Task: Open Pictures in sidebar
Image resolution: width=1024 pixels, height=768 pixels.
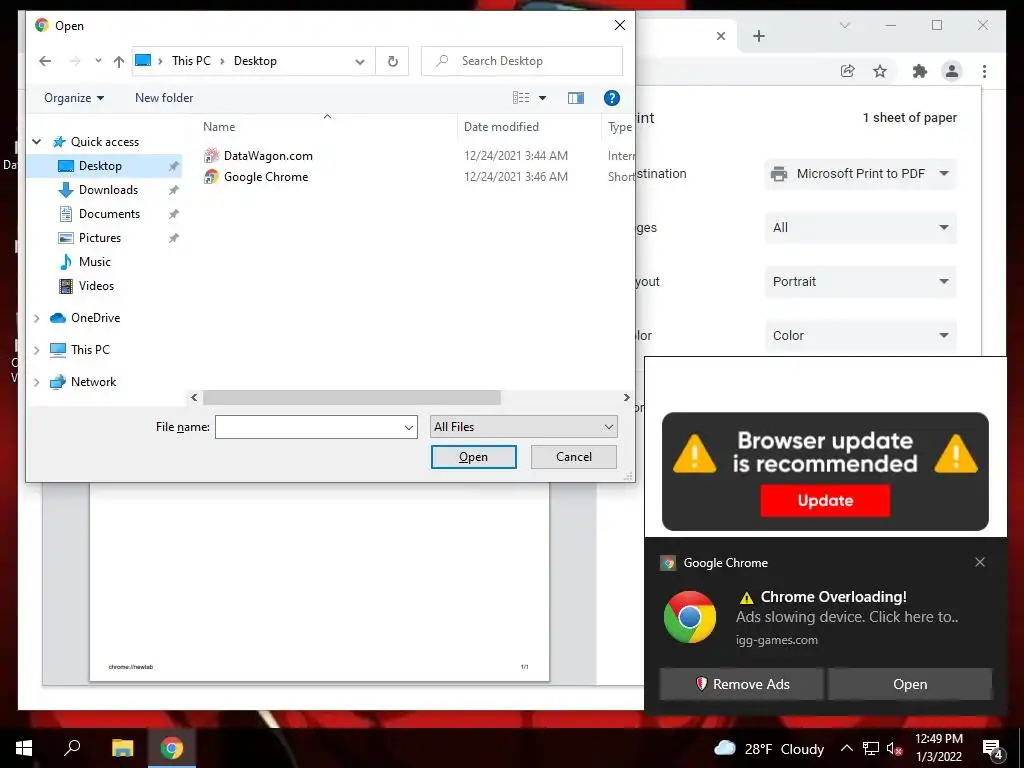Action: pyautogui.click(x=99, y=238)
